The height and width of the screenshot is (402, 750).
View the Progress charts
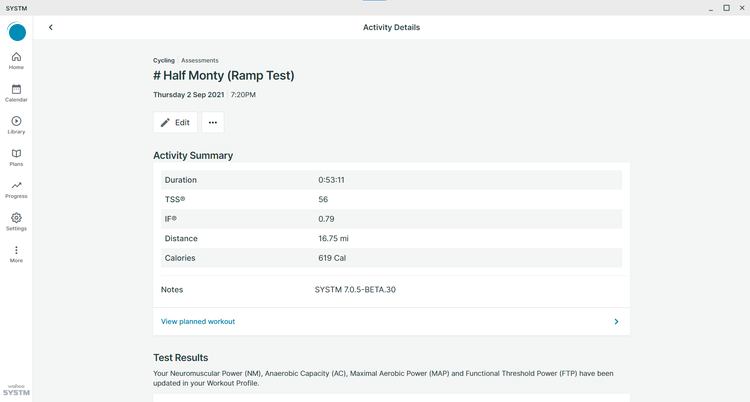click(16, 190)
